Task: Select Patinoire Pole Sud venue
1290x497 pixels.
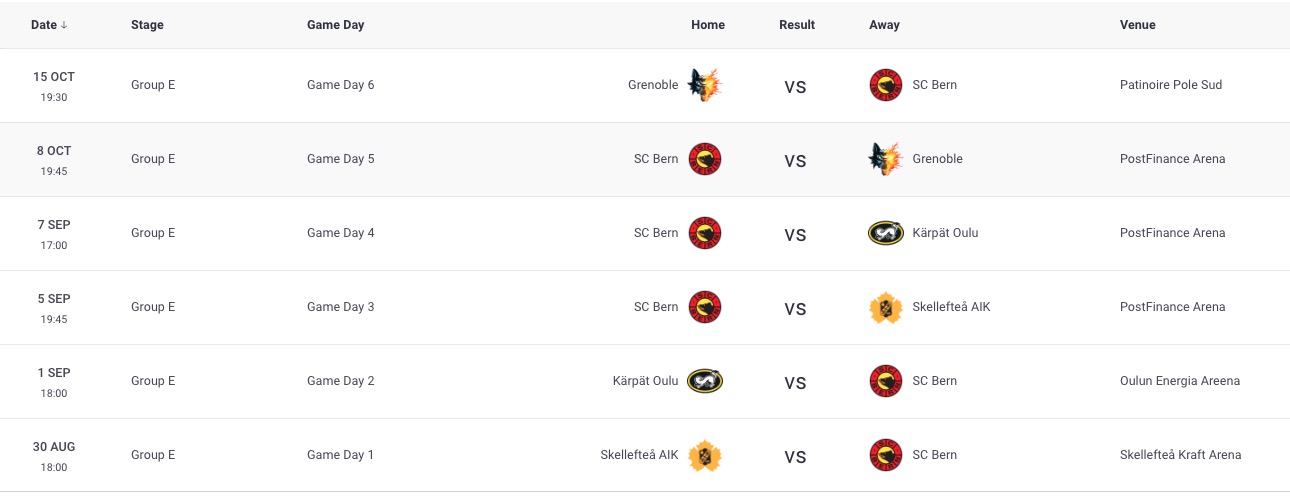Action: pyautogui.click(x=1171, y=85)
